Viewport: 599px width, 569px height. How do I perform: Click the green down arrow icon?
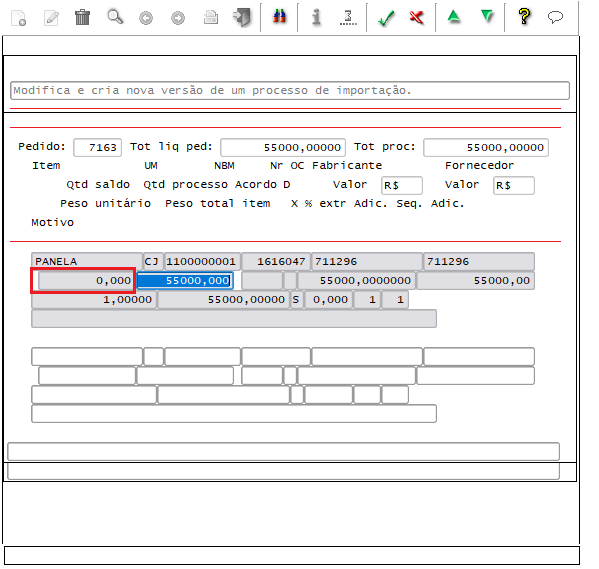[487, 16]
